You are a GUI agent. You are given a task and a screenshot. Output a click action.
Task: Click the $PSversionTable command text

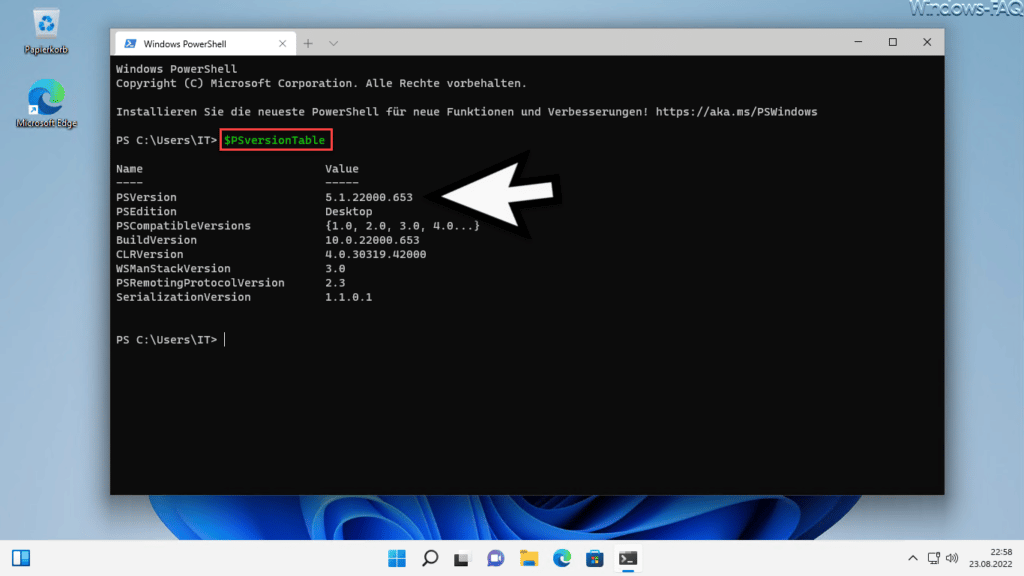[274, 140]
